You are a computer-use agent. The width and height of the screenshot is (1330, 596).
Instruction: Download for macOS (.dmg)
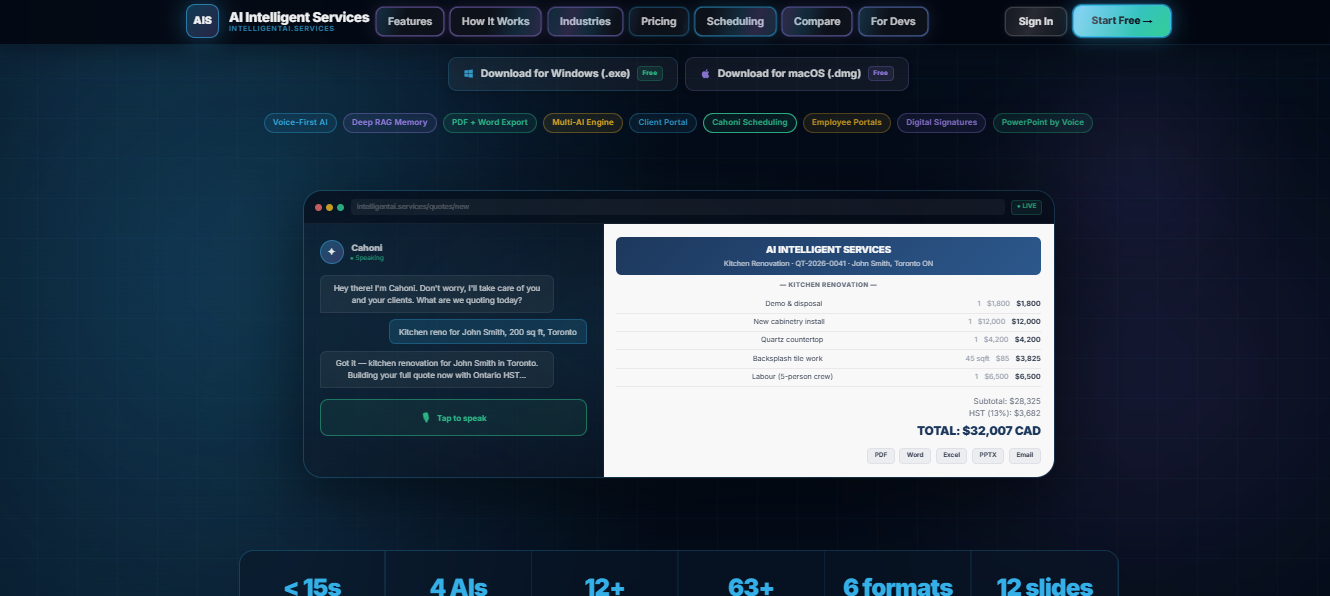[797, 74]
